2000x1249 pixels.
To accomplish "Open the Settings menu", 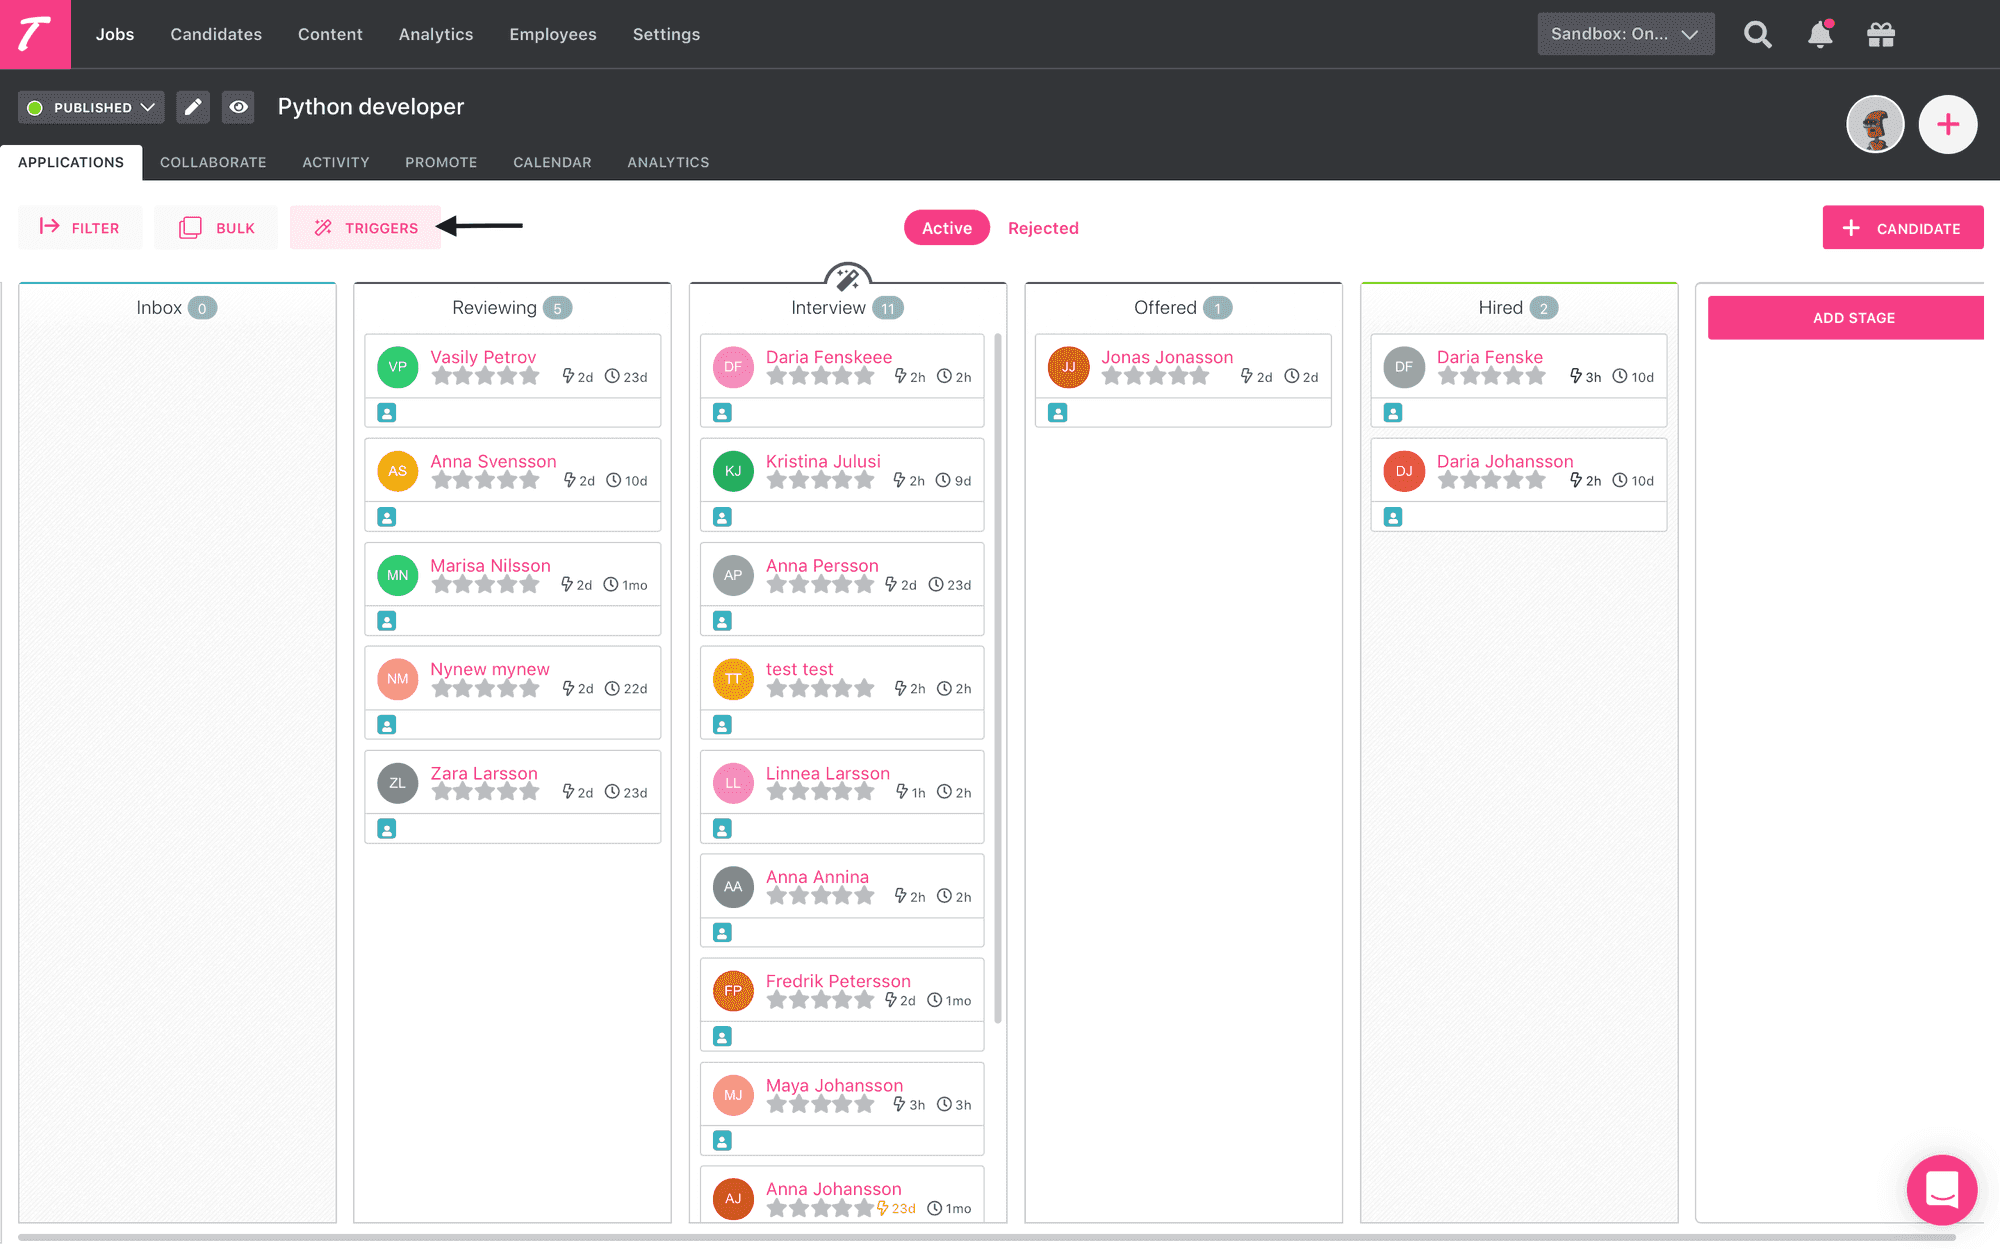I will [x=666, y=34].
